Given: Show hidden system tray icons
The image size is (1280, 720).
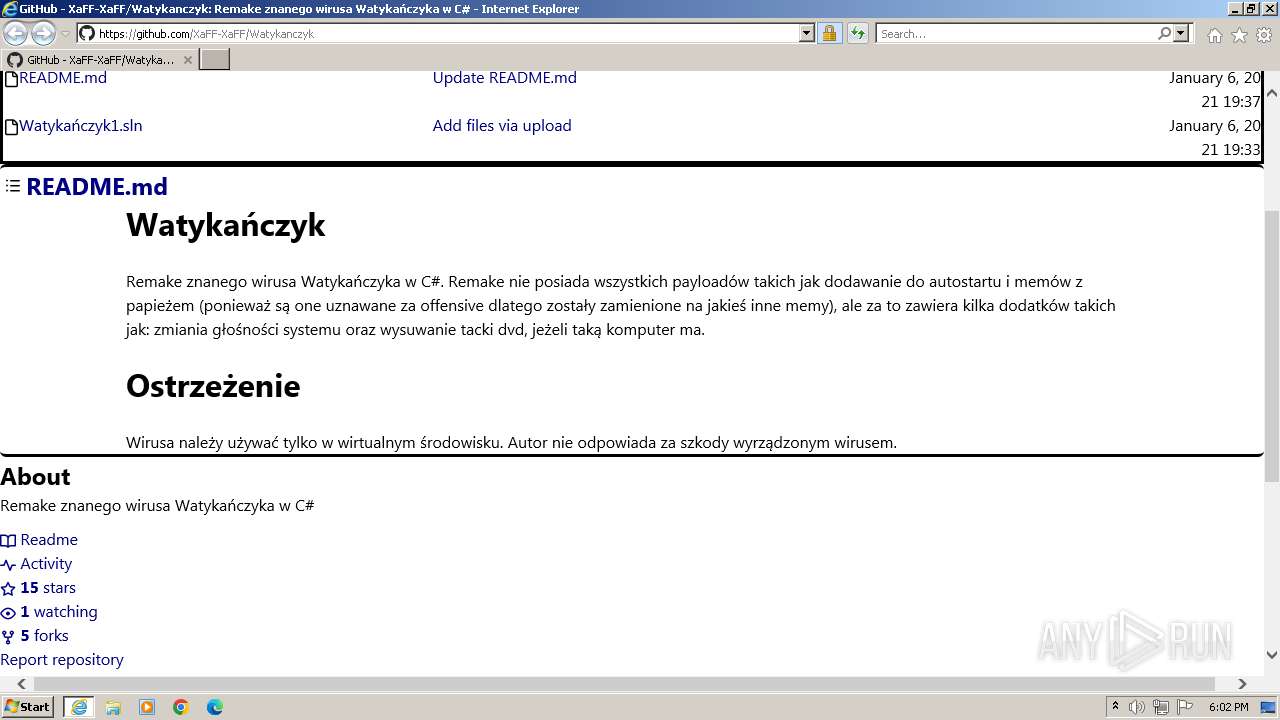Looking at the screenshot, I should [x=1115, y=707].
